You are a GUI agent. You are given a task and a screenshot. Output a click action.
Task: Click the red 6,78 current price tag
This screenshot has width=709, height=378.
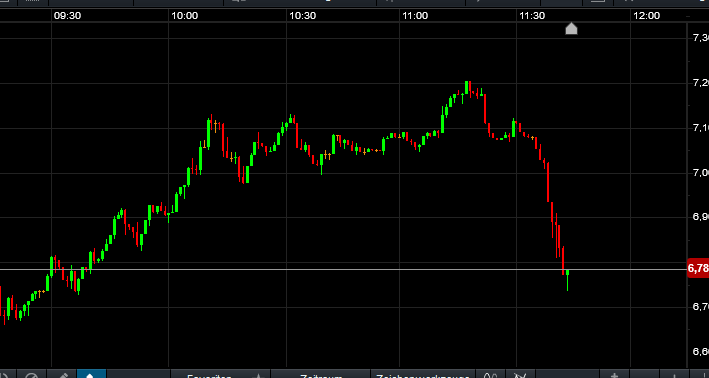(x=698, y=268)
